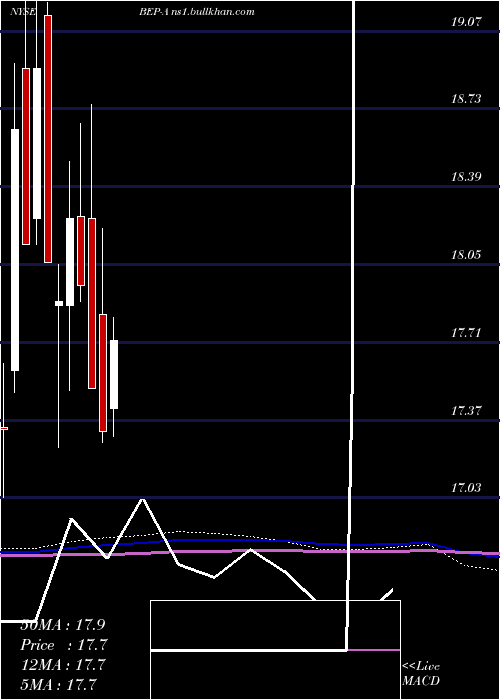Image resolution: width=500 pixels, height=700 pixels.
Task: Click the NYSE exchange label
Action: 23,12
